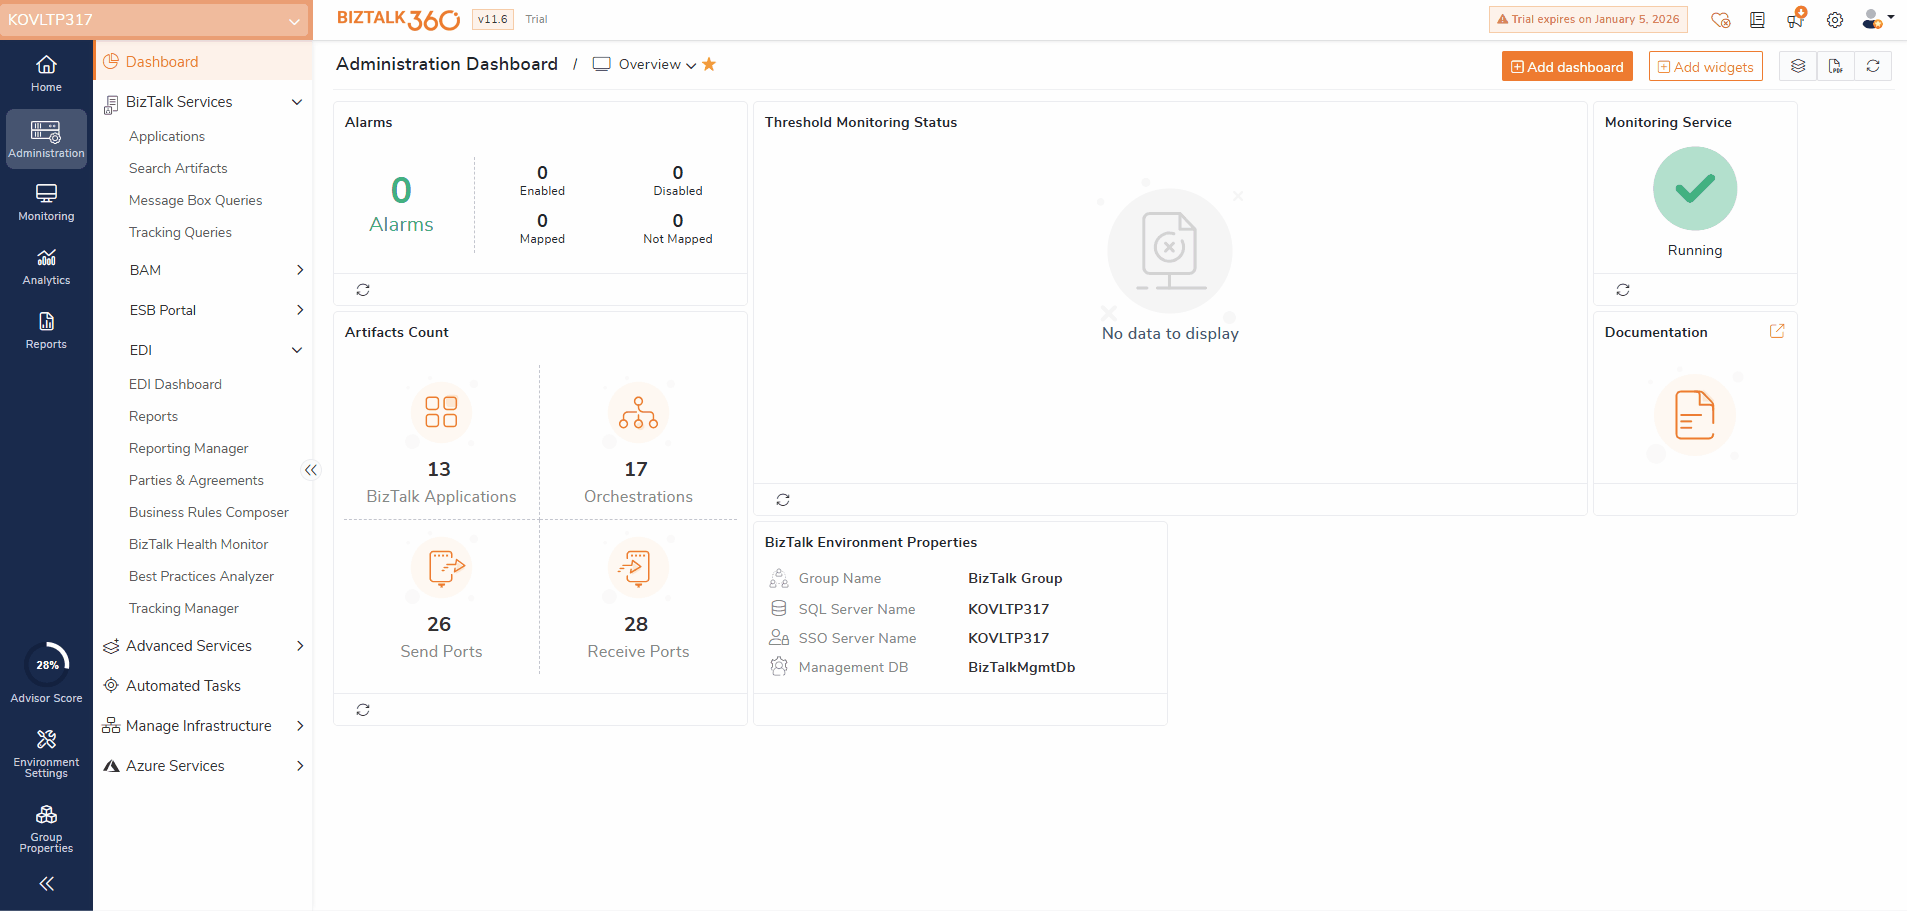Select Applications under BizTalk Services
Viewport: 1907px width, 911px height.
click(166, 136)
